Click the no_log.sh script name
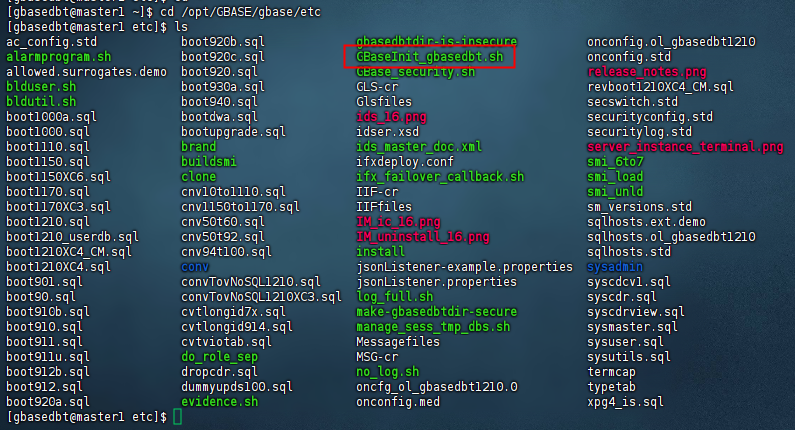The width and height of the screenshot is (795, 430). pyautogui.click(x=387, y=372)
